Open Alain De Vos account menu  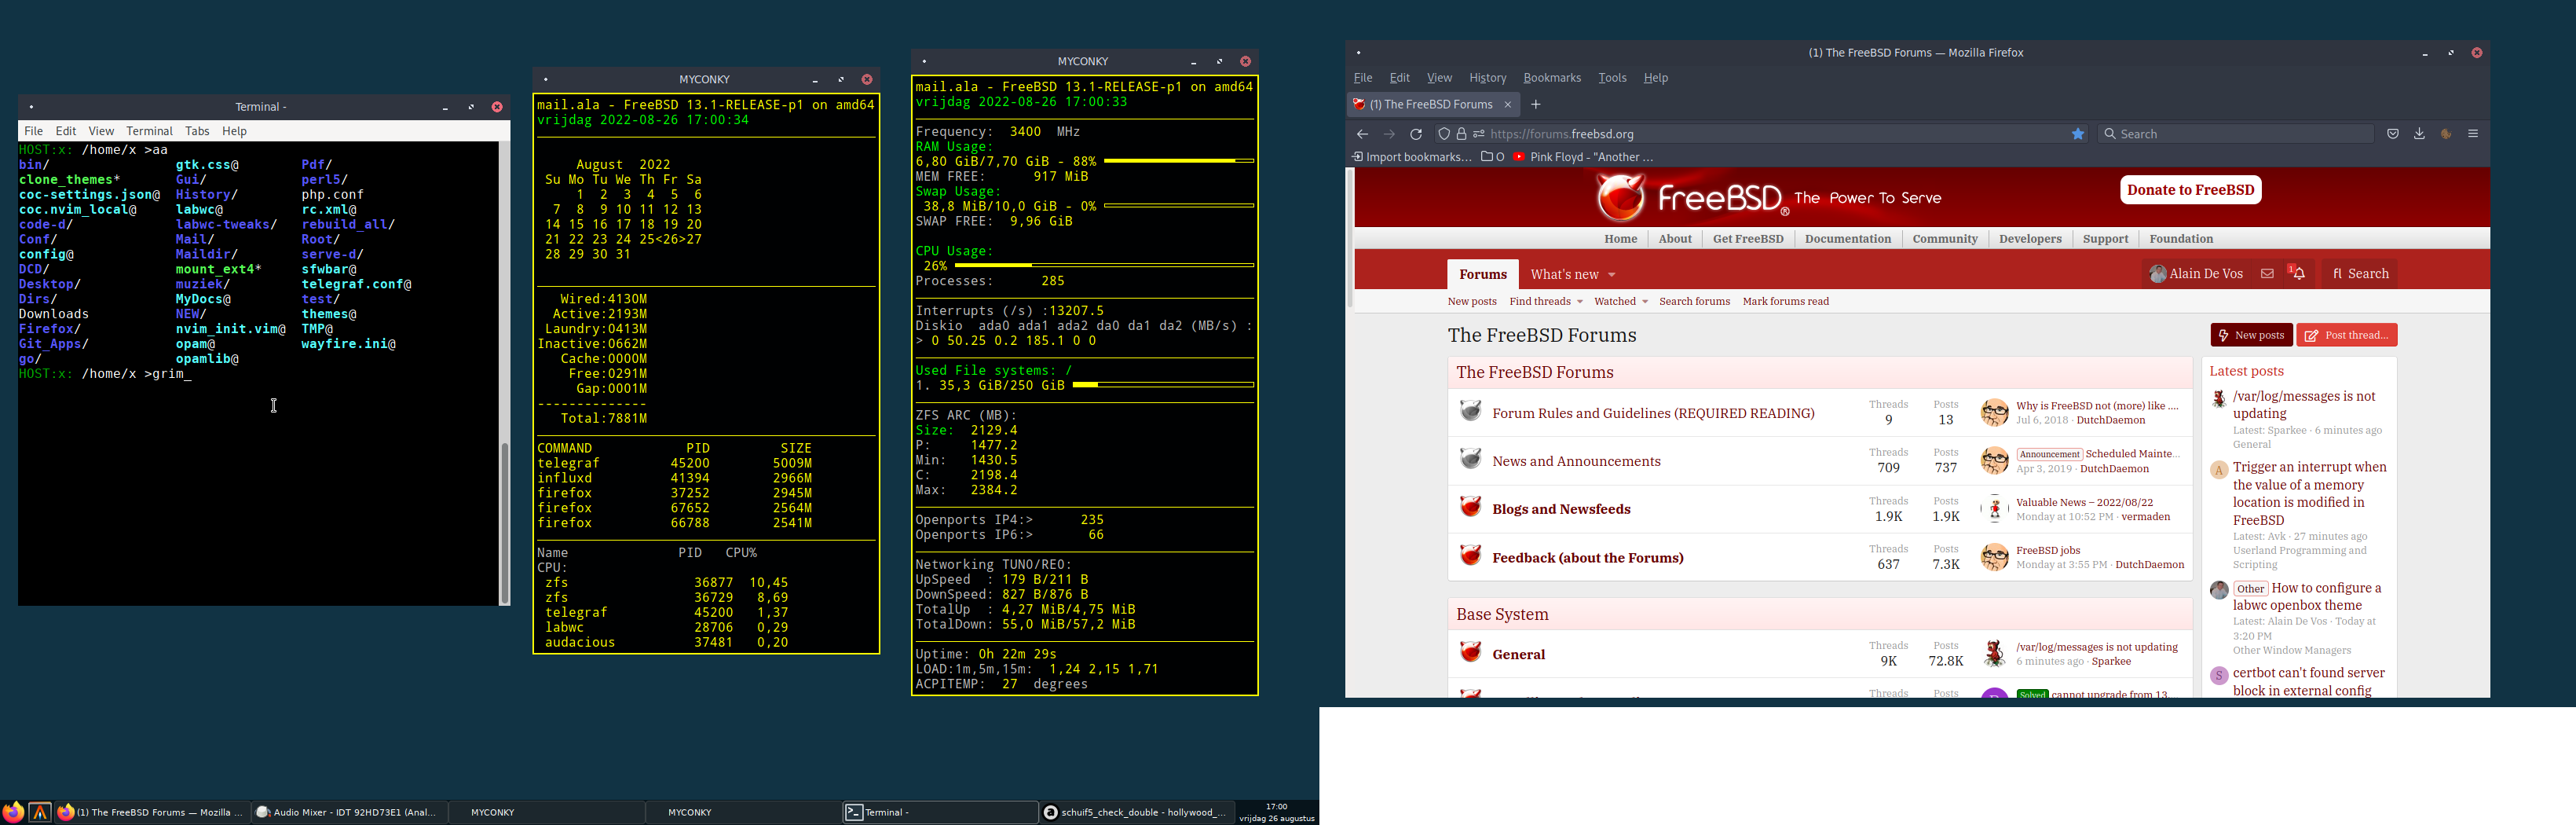point(2196,274)
